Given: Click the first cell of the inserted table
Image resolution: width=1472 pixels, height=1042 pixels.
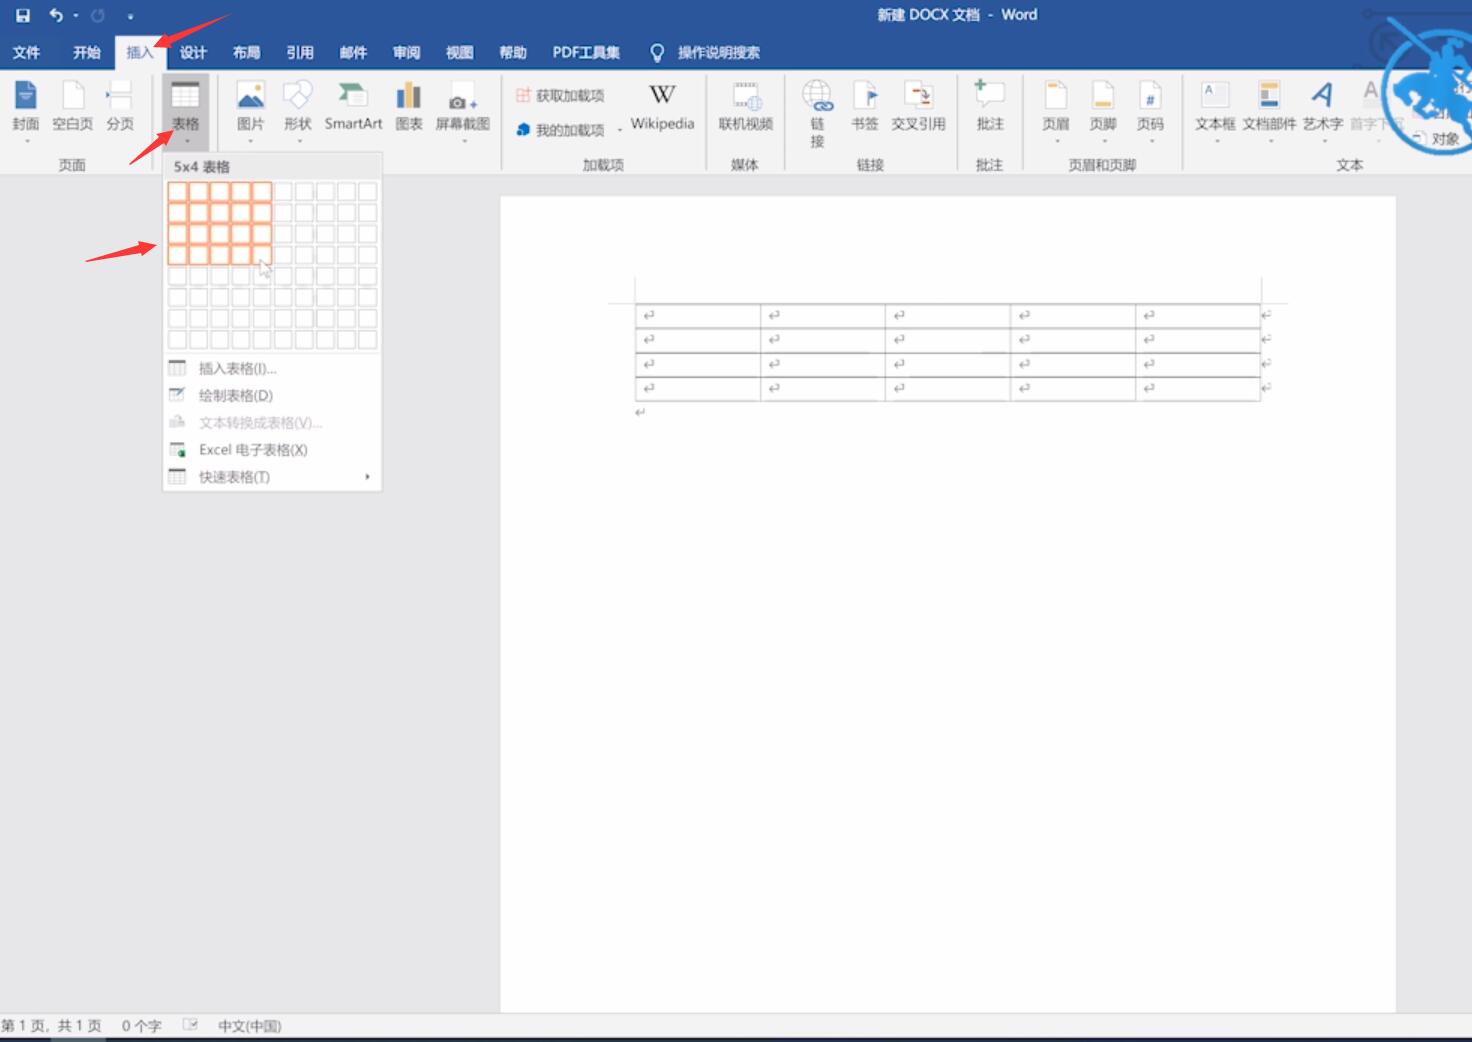Looking at the screenshot, I should click(x=698, y=315).
